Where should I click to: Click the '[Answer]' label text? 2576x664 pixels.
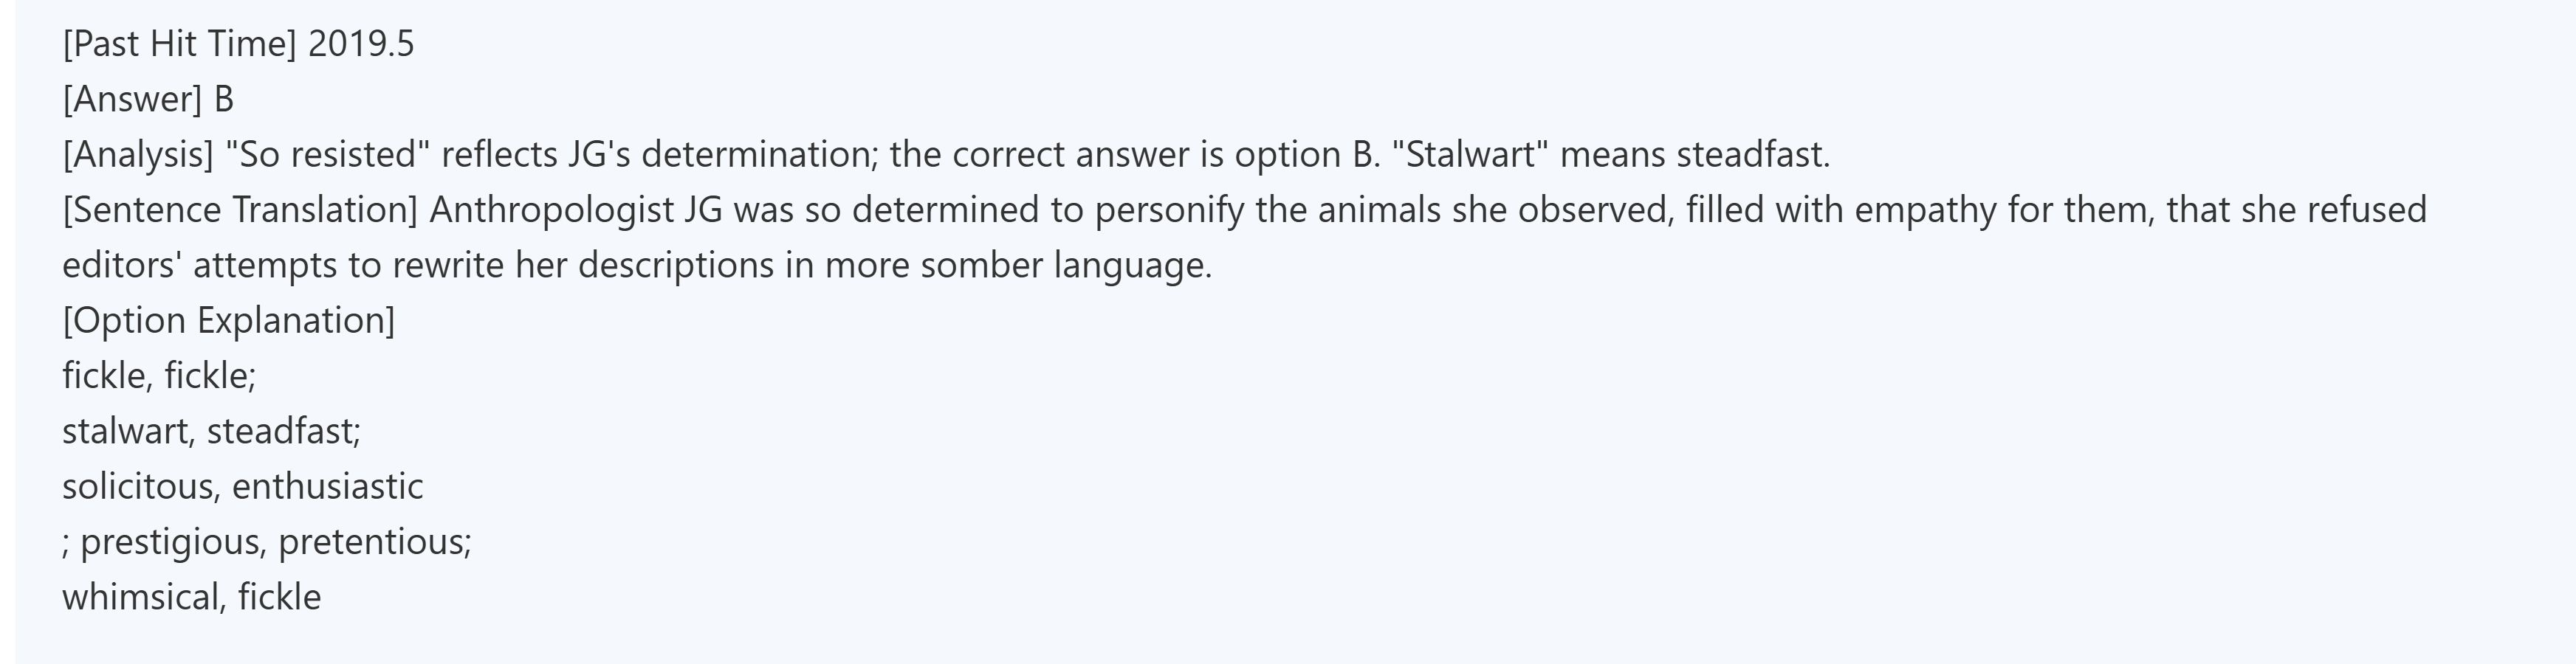[x=132, y=100]
